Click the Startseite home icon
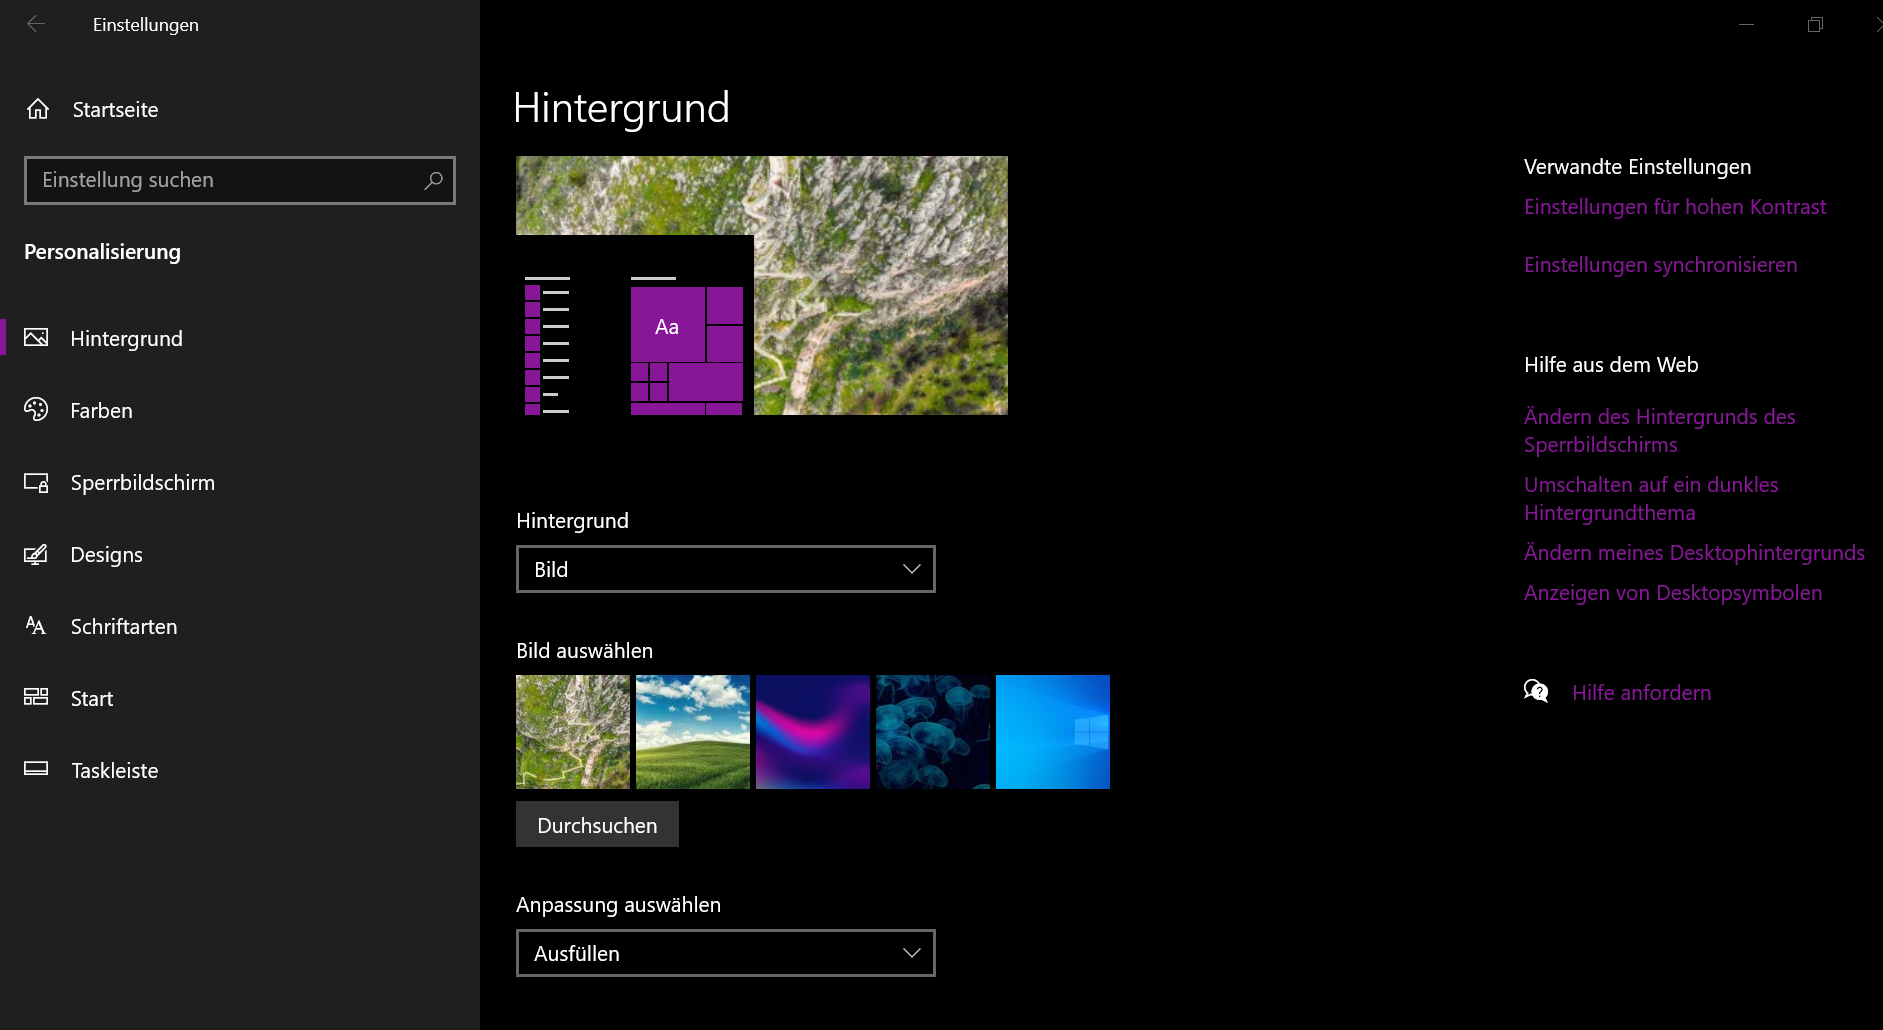This screenshot has width=1883, height=1030. pyautogui.click(x=38, y=109)
